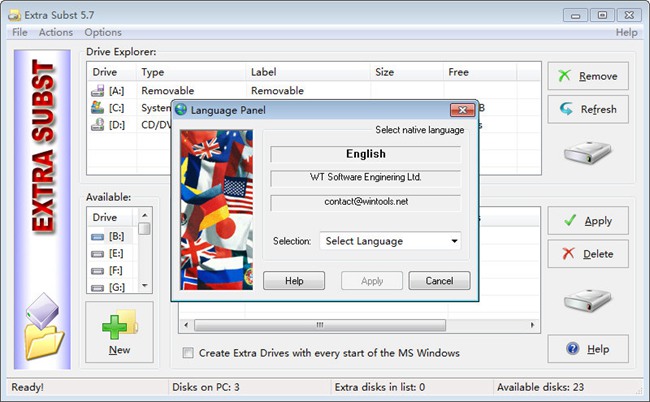The width and height of the screenshot is (650, 402).
Task: Open the File menu
Action: [20, 32]
